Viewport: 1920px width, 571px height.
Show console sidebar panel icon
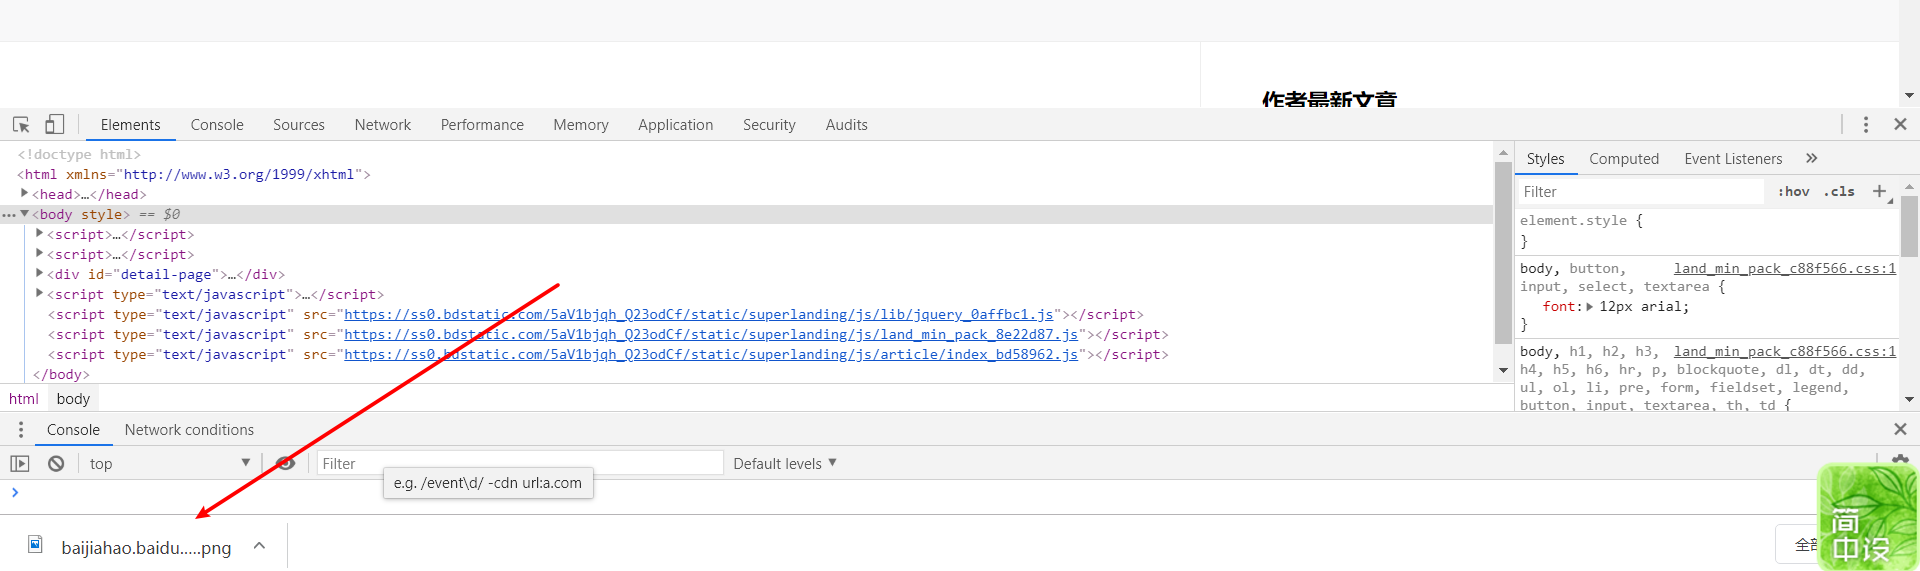(20, 463)
